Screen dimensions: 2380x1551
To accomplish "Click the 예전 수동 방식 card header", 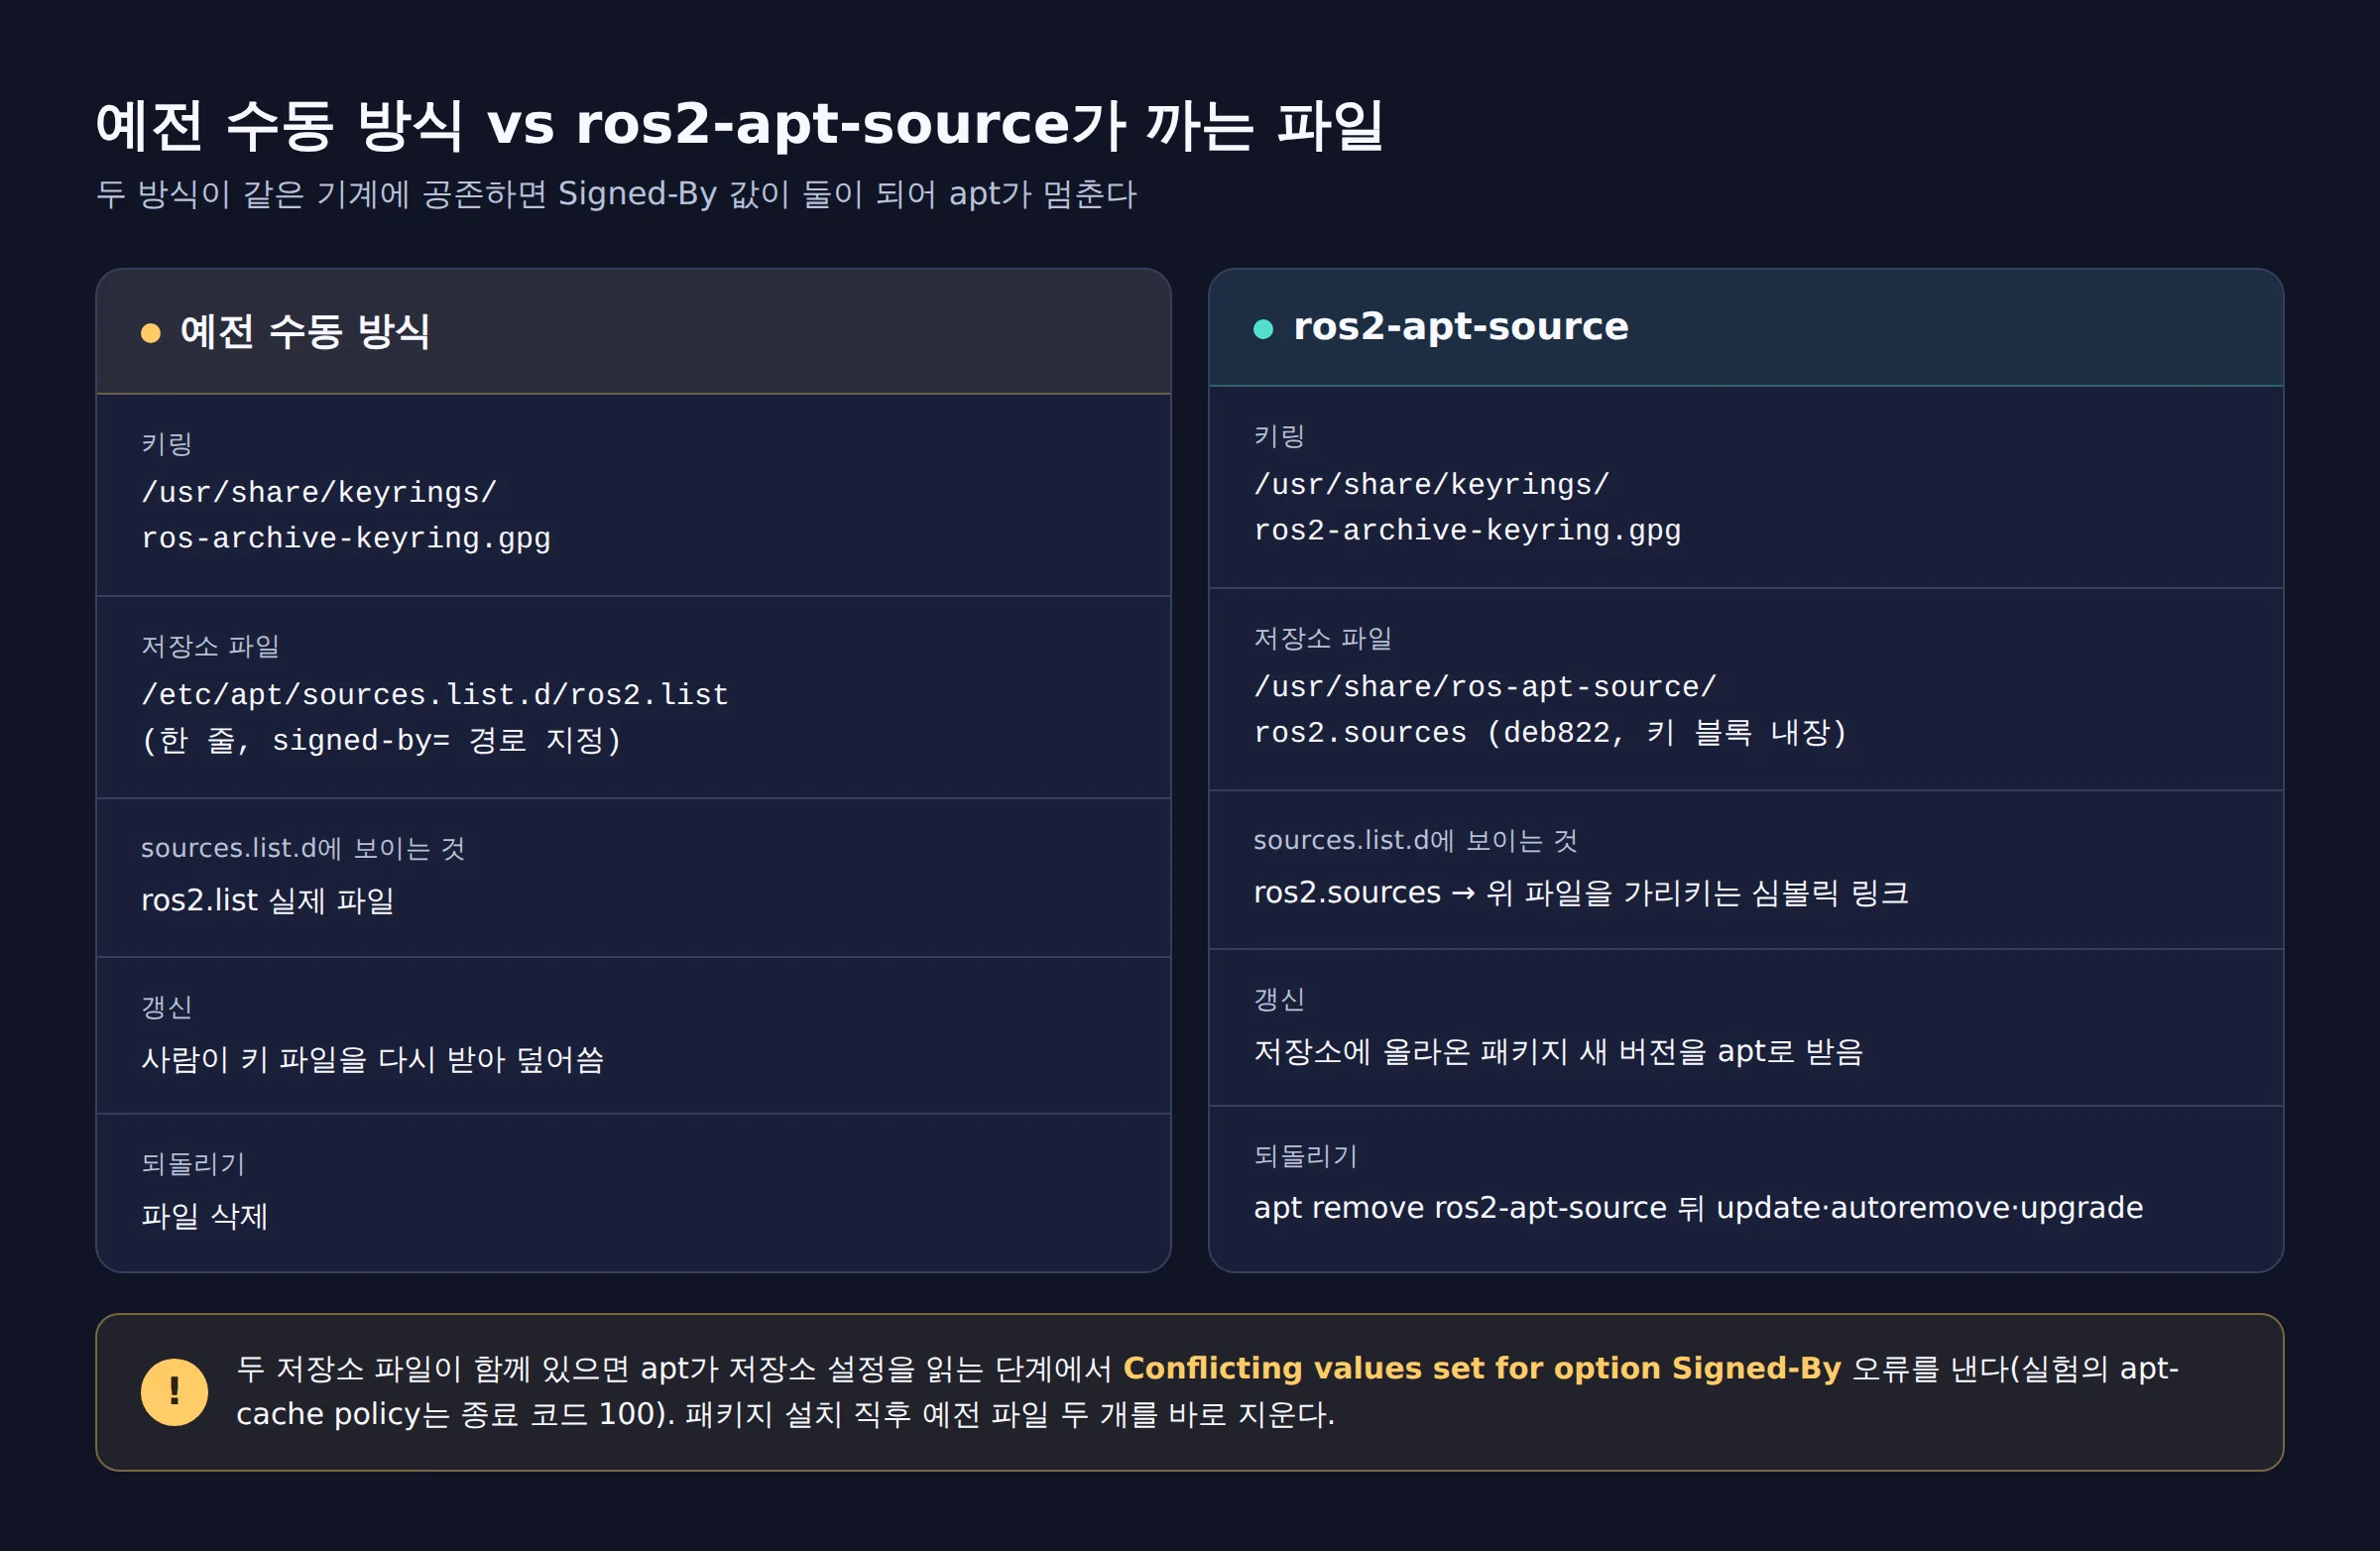I will pyautogui.click(x=633, y=331).
